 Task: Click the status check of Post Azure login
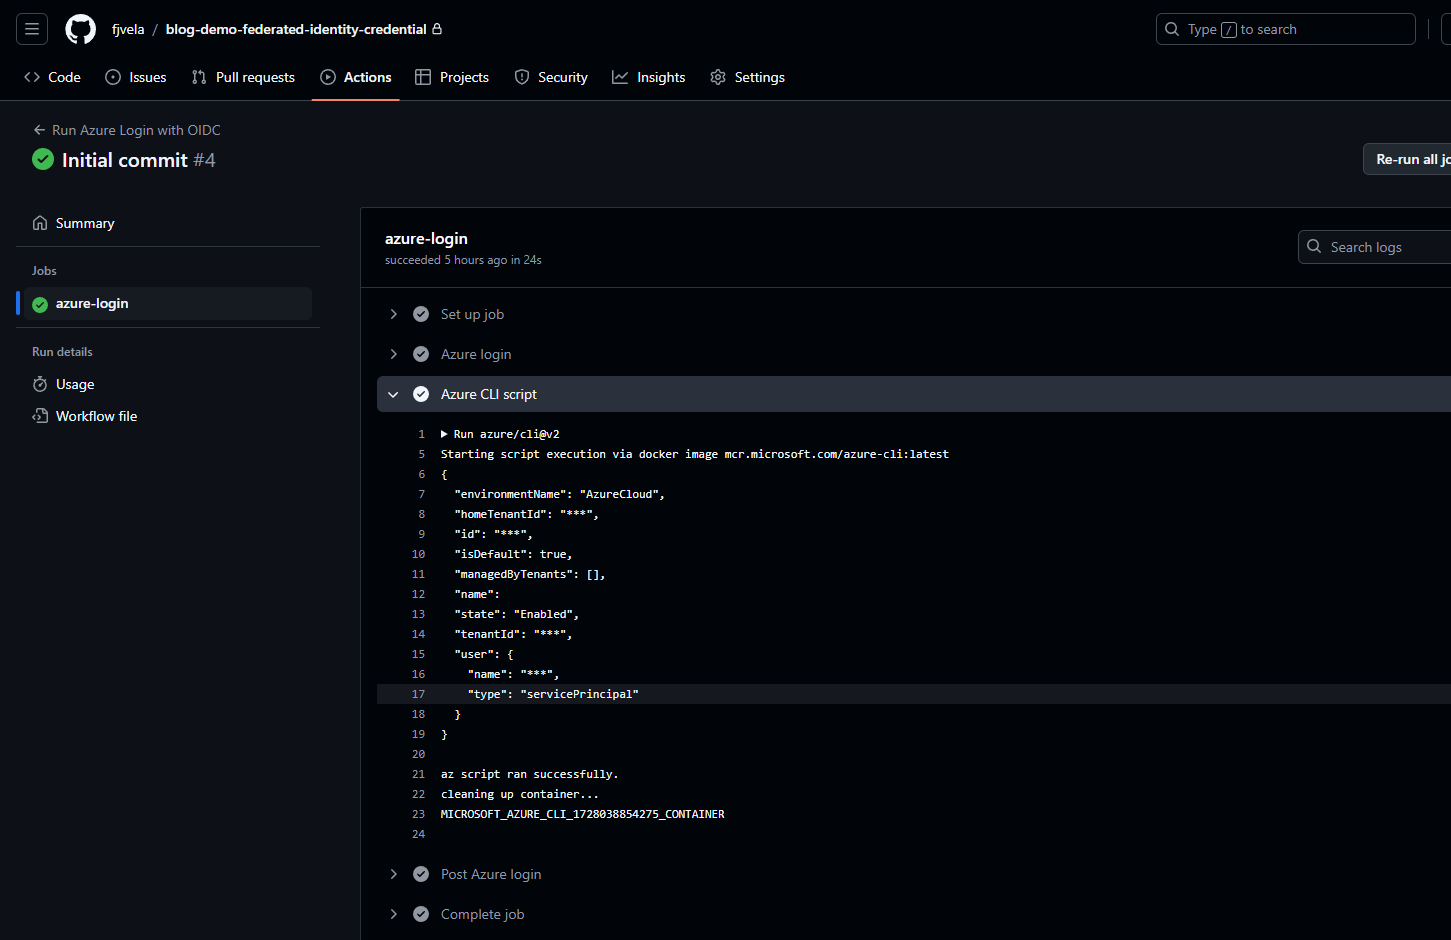pos(421,874)
